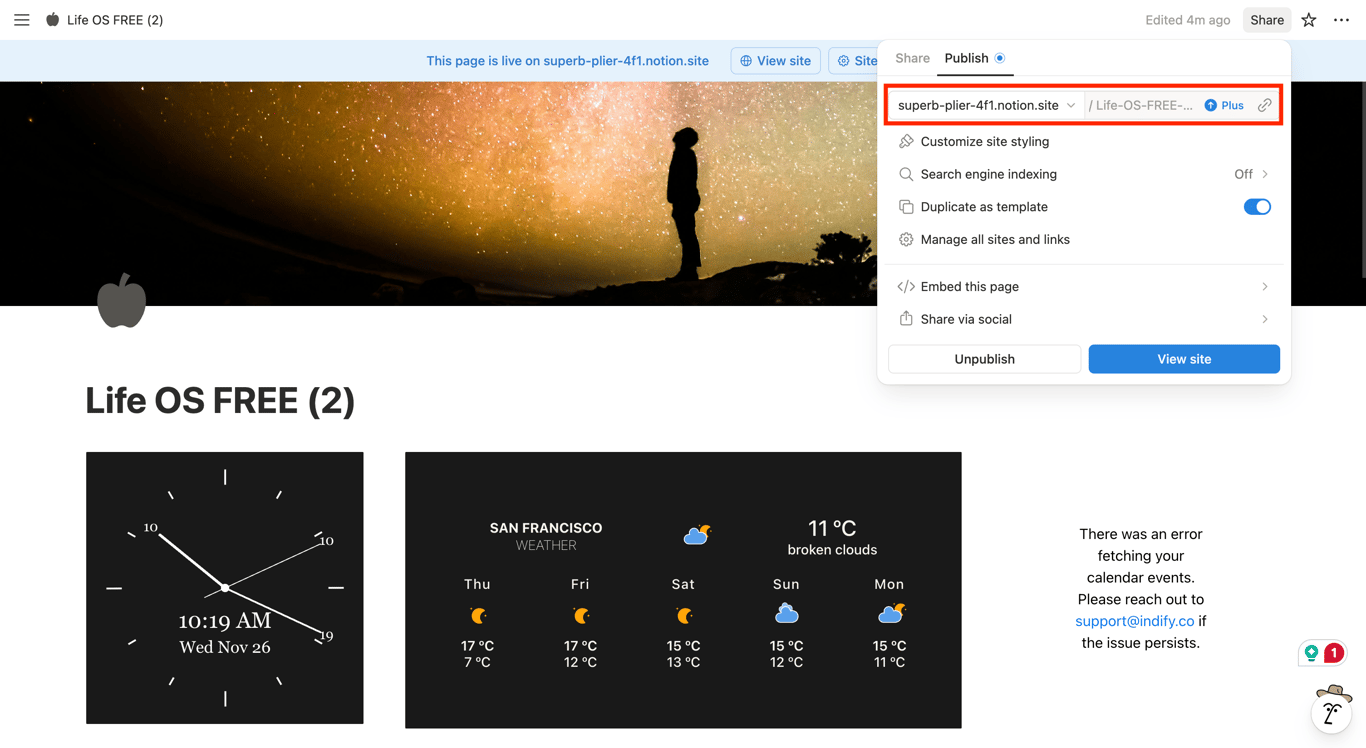Open Manage all sites via the gear icon

(x=906, y=239)
